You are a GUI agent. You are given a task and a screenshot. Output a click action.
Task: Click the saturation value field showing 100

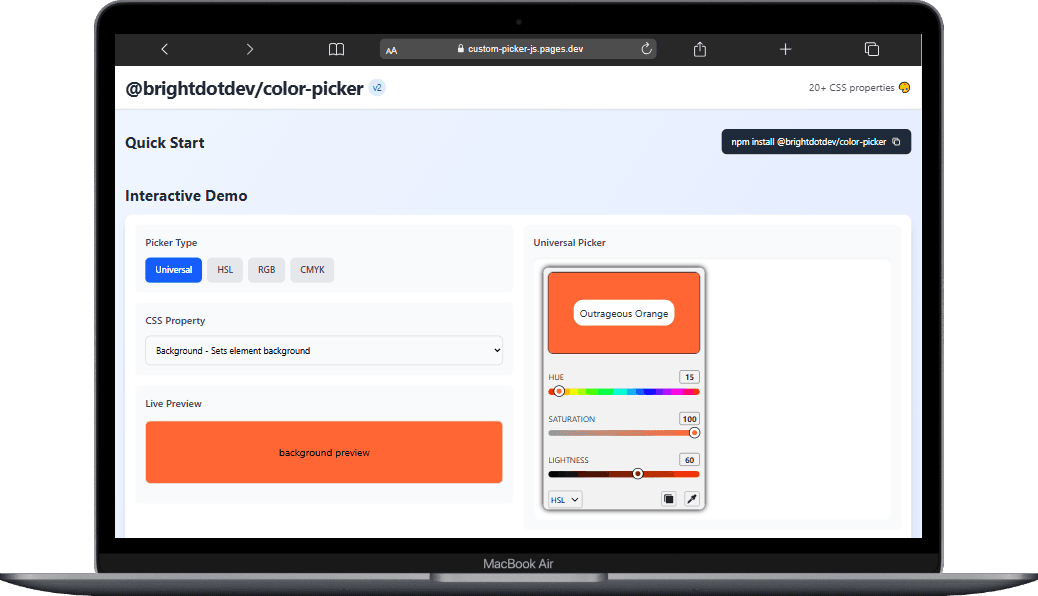tap(689, 419)
